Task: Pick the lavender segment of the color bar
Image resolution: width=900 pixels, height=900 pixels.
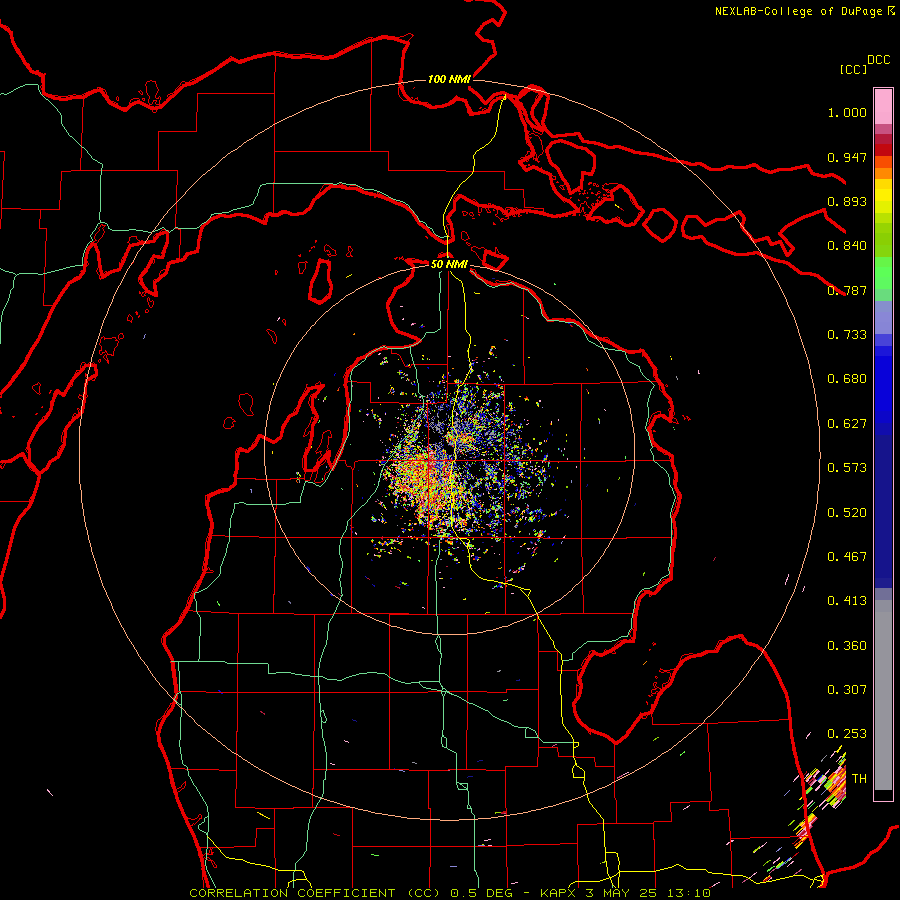Action: (x=883, y=317)
